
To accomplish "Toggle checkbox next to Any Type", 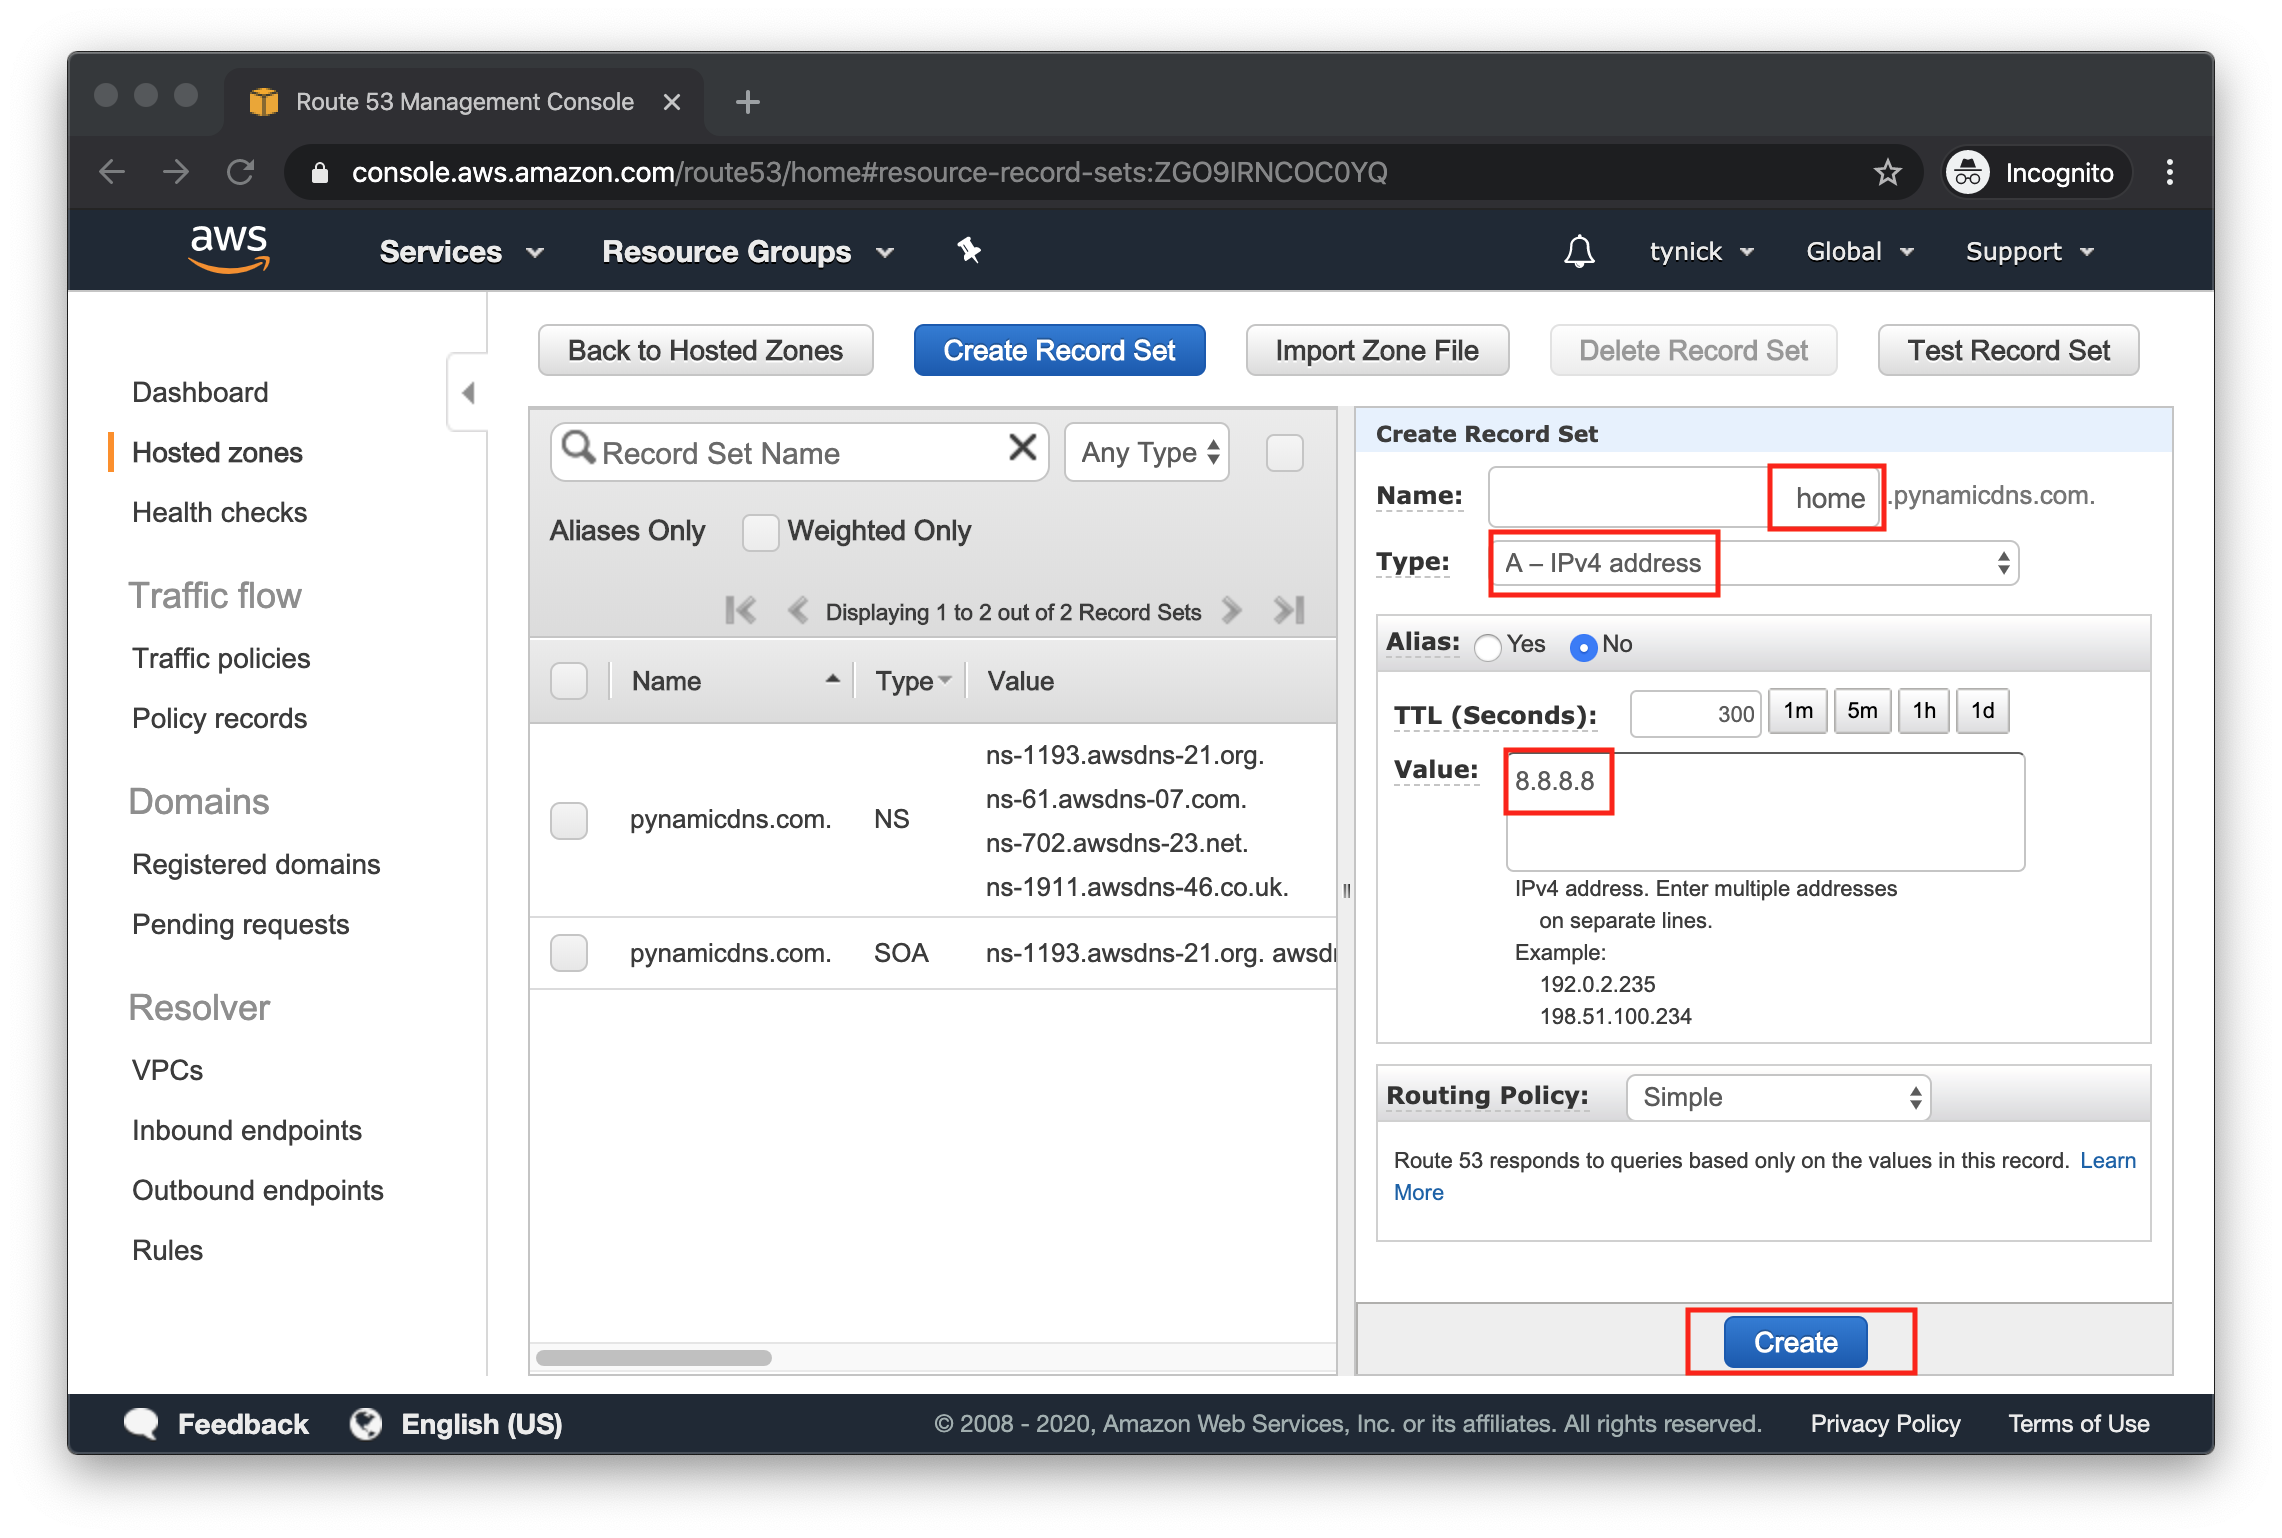I will point(1284,453).
